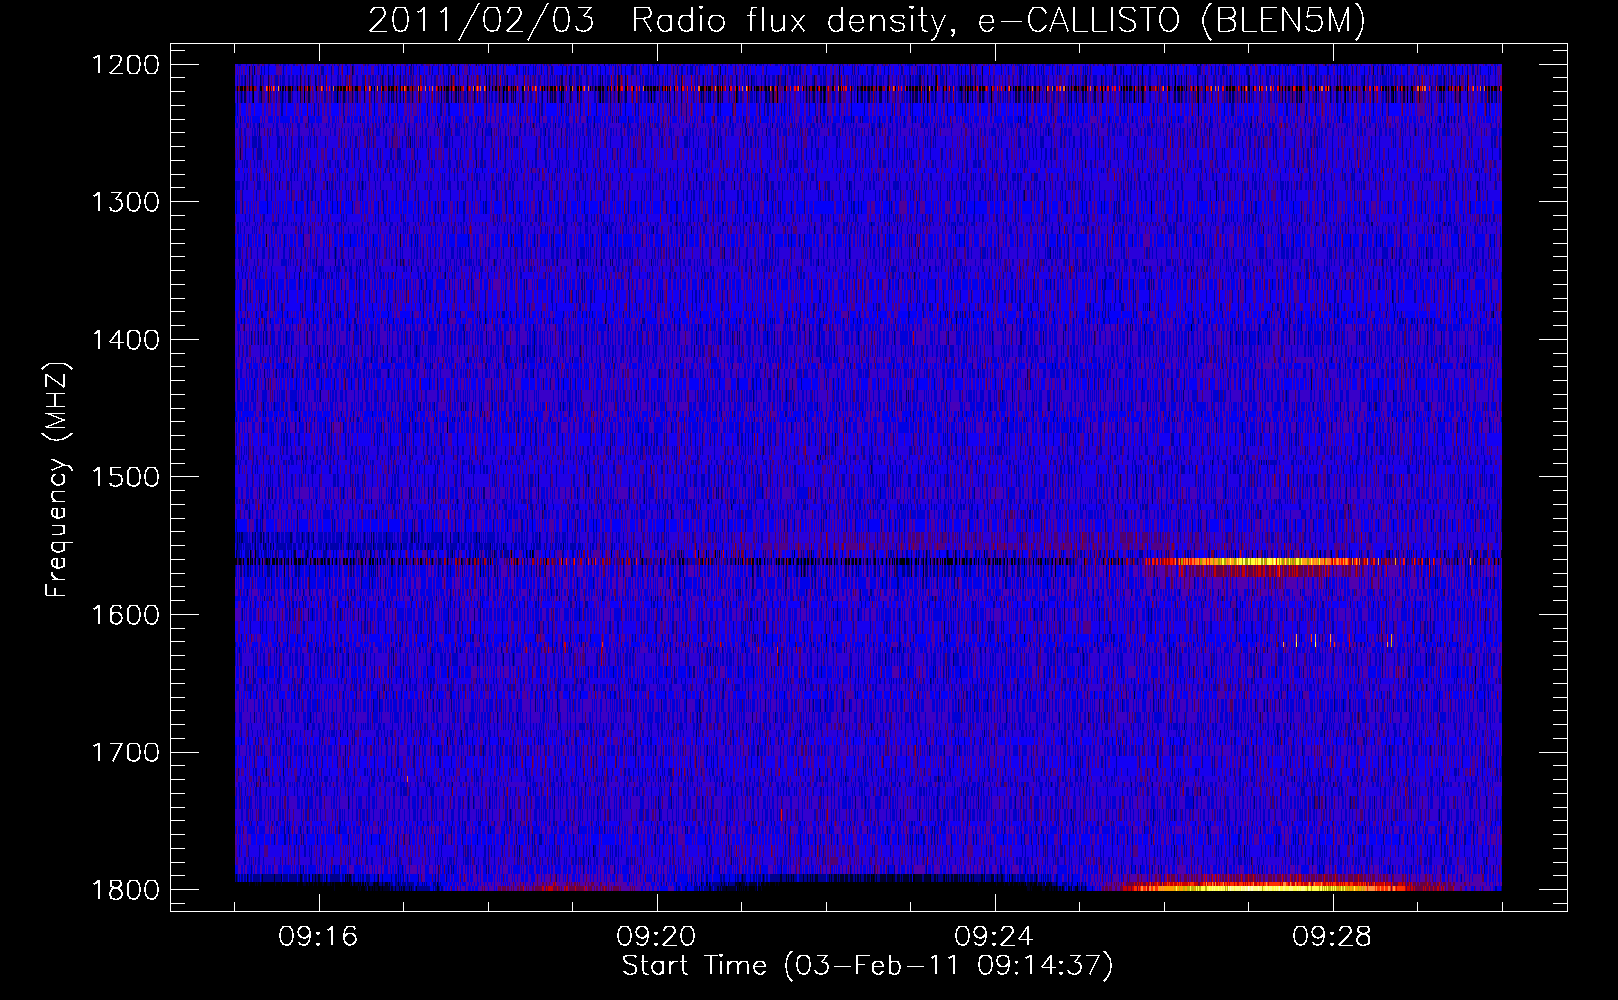Click the 1300 frequency tick label
The image size is (1618, 1000).
[x=125, y=202]
